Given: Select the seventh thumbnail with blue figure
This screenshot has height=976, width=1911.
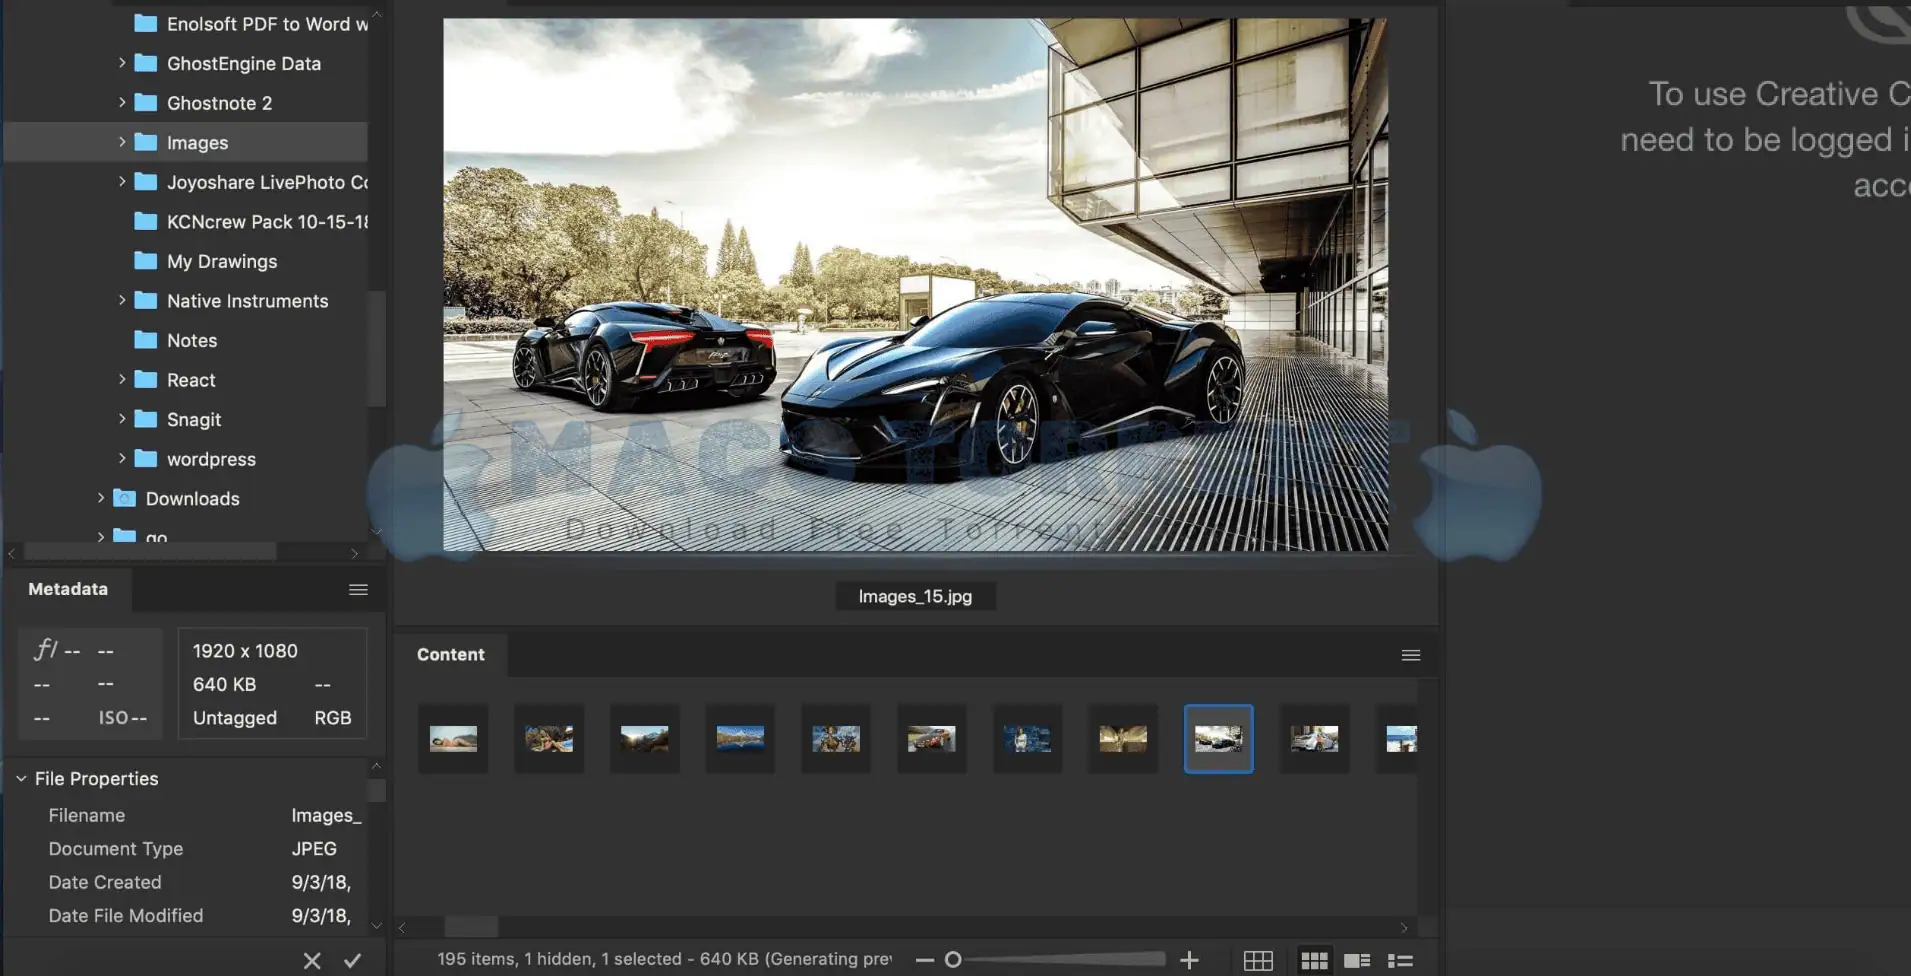Looking at the screenshot, I should [1027, 739].
